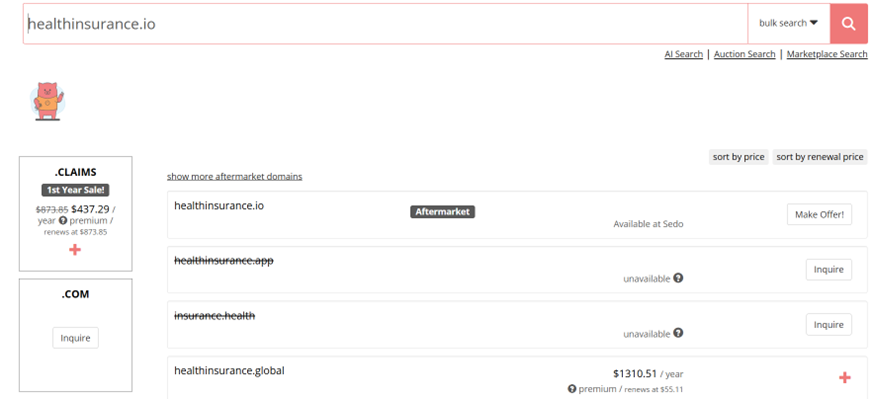Viewport: 873px width, 399px height.
Task: Sort results by renewal price
Action: tap(820, 157)
